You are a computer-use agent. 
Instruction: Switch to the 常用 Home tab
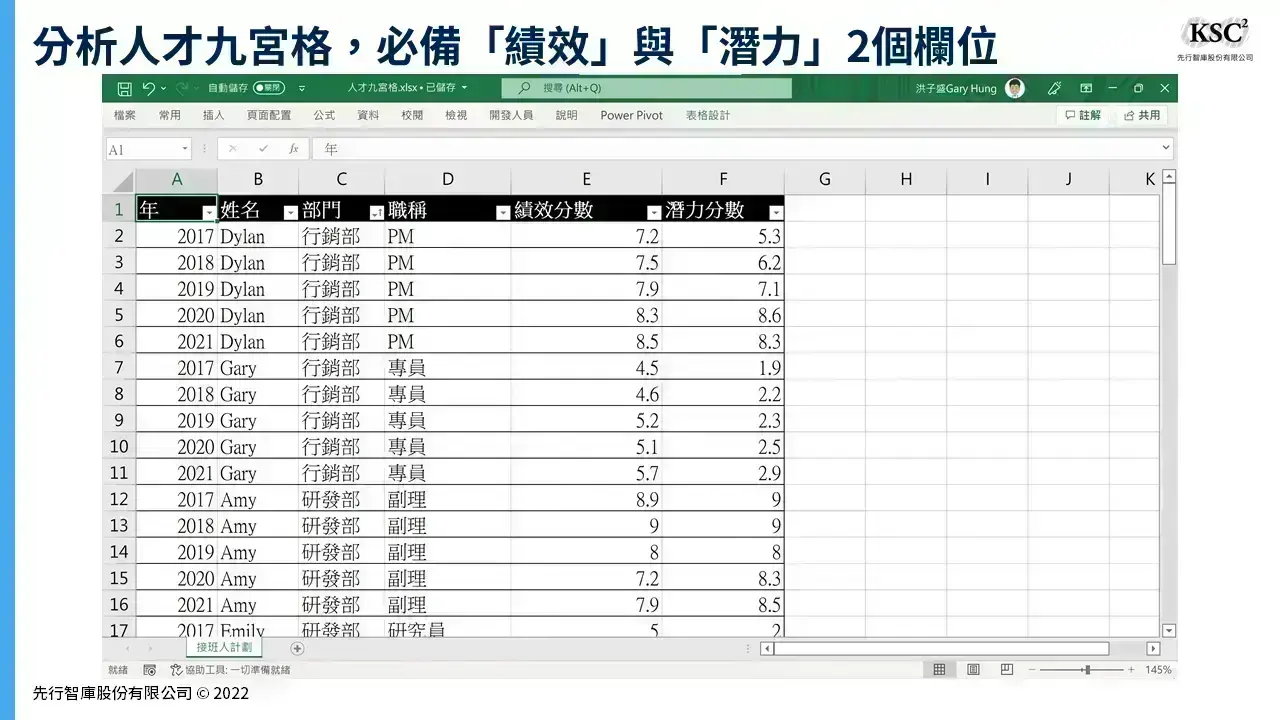tap(170, 115)
